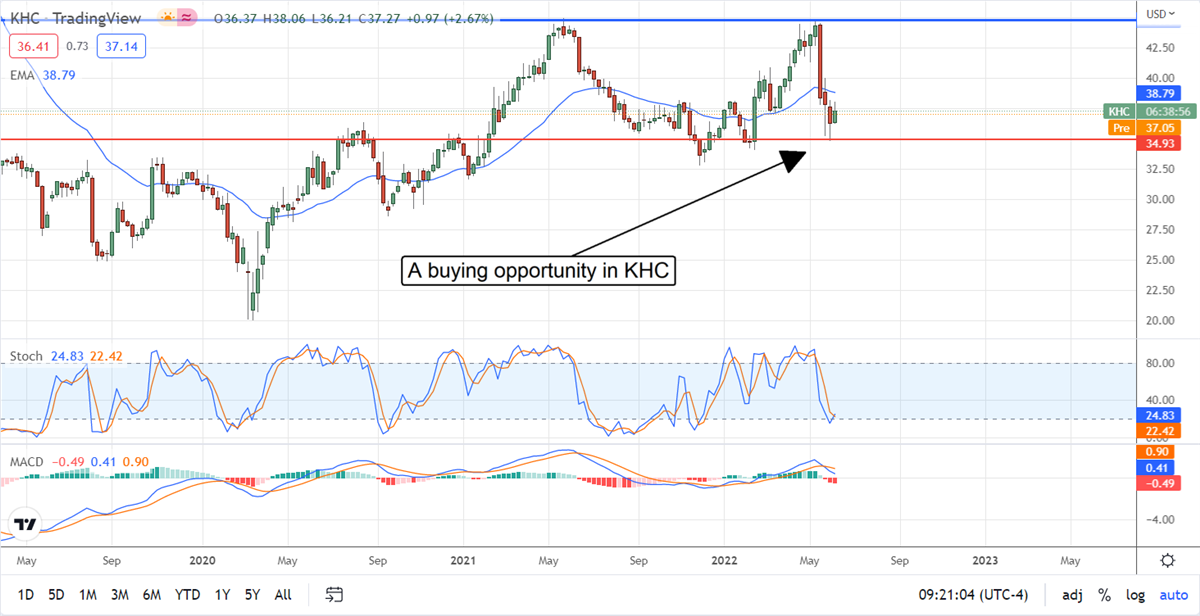This screenshot has height=616, width=1200.
Task: Select the 6M time range
Action: coord(152,594)
